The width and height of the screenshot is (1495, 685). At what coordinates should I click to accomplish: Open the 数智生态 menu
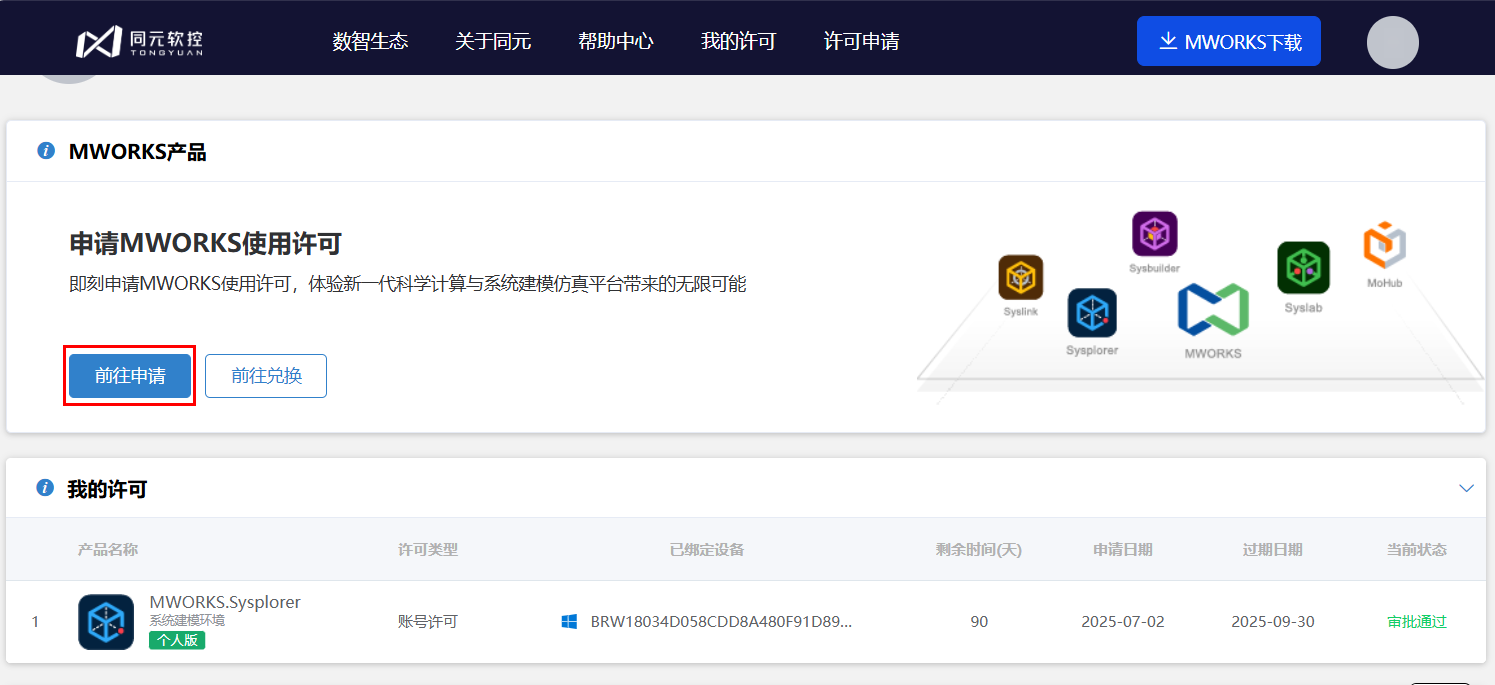pos(370,42)
